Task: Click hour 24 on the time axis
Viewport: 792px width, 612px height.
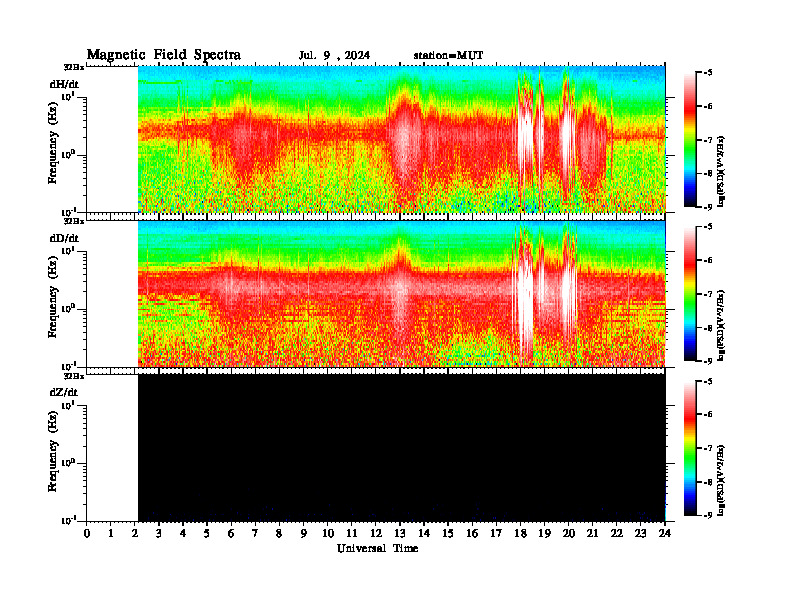Action: coord(665,533)
